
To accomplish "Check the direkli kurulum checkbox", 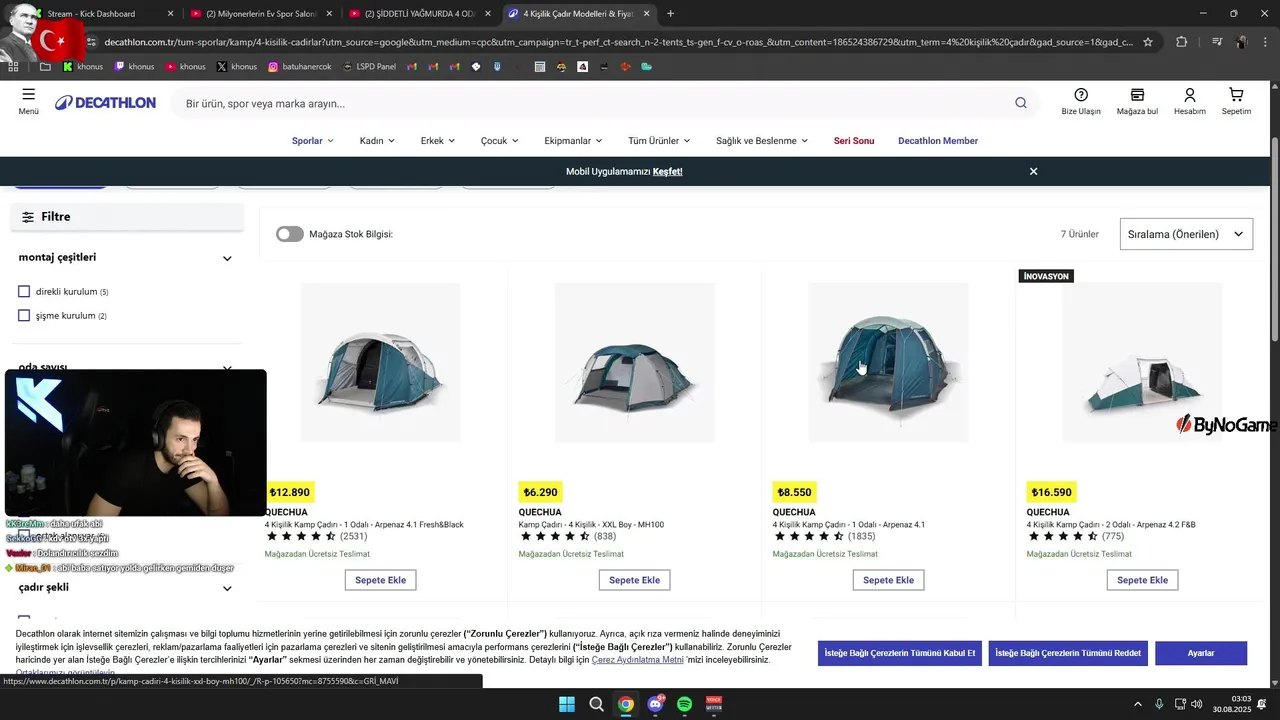I will pos(24,292).
